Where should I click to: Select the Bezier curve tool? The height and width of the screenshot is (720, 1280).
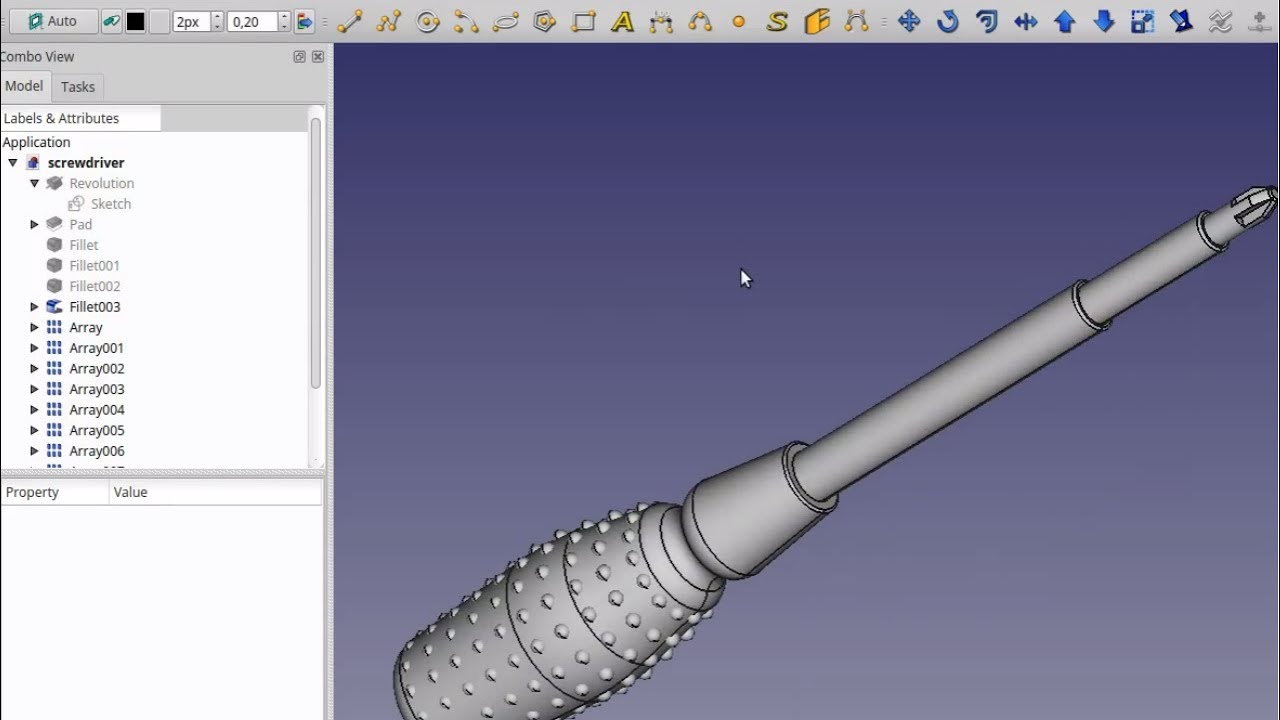(x=856, y=21)
